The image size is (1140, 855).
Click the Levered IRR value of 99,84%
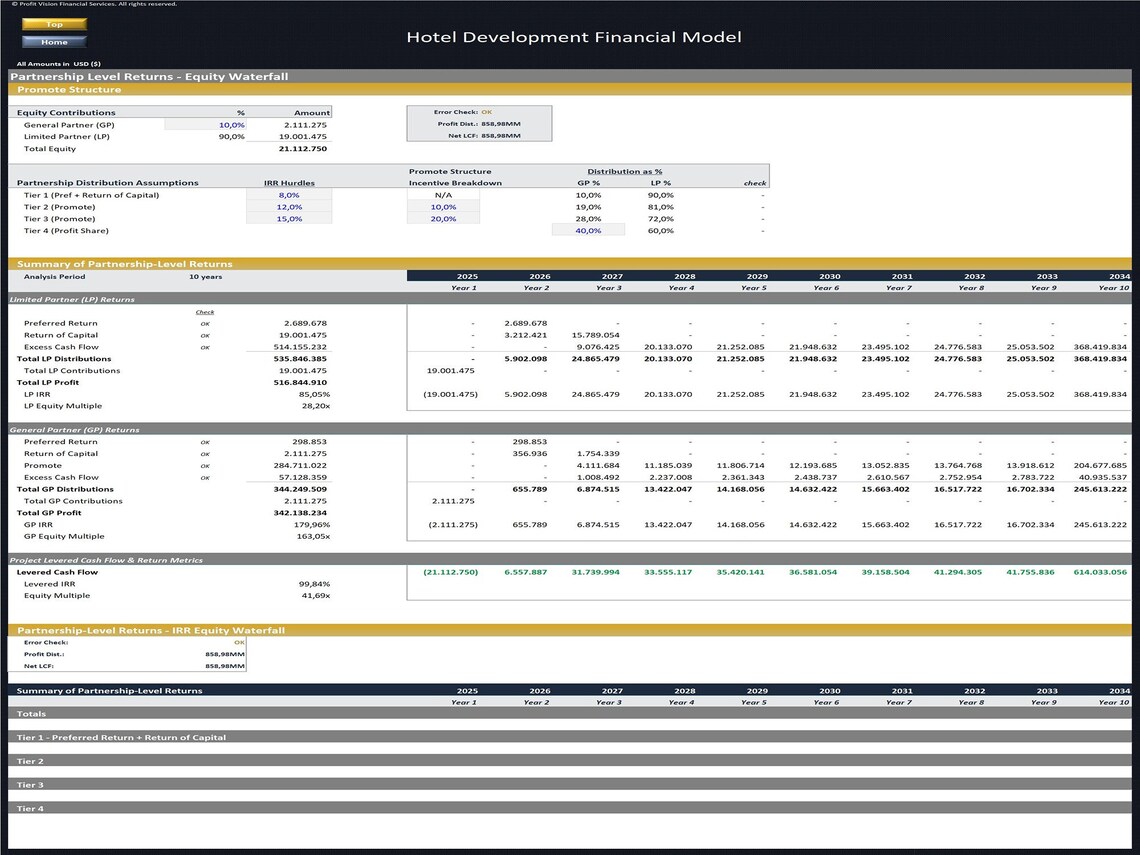pyautogui.click(x=313, y=584)
